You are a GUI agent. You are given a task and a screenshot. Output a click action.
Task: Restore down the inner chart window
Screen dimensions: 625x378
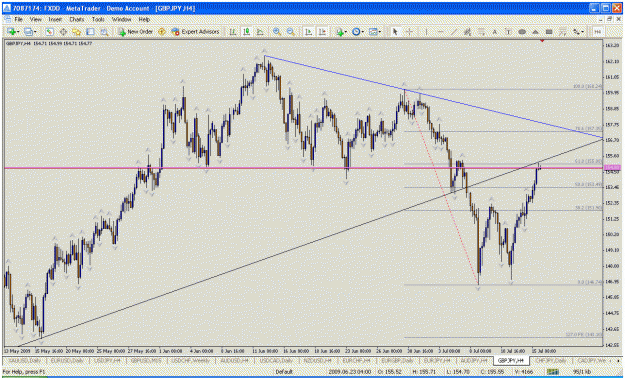click(x=609, y=19)
